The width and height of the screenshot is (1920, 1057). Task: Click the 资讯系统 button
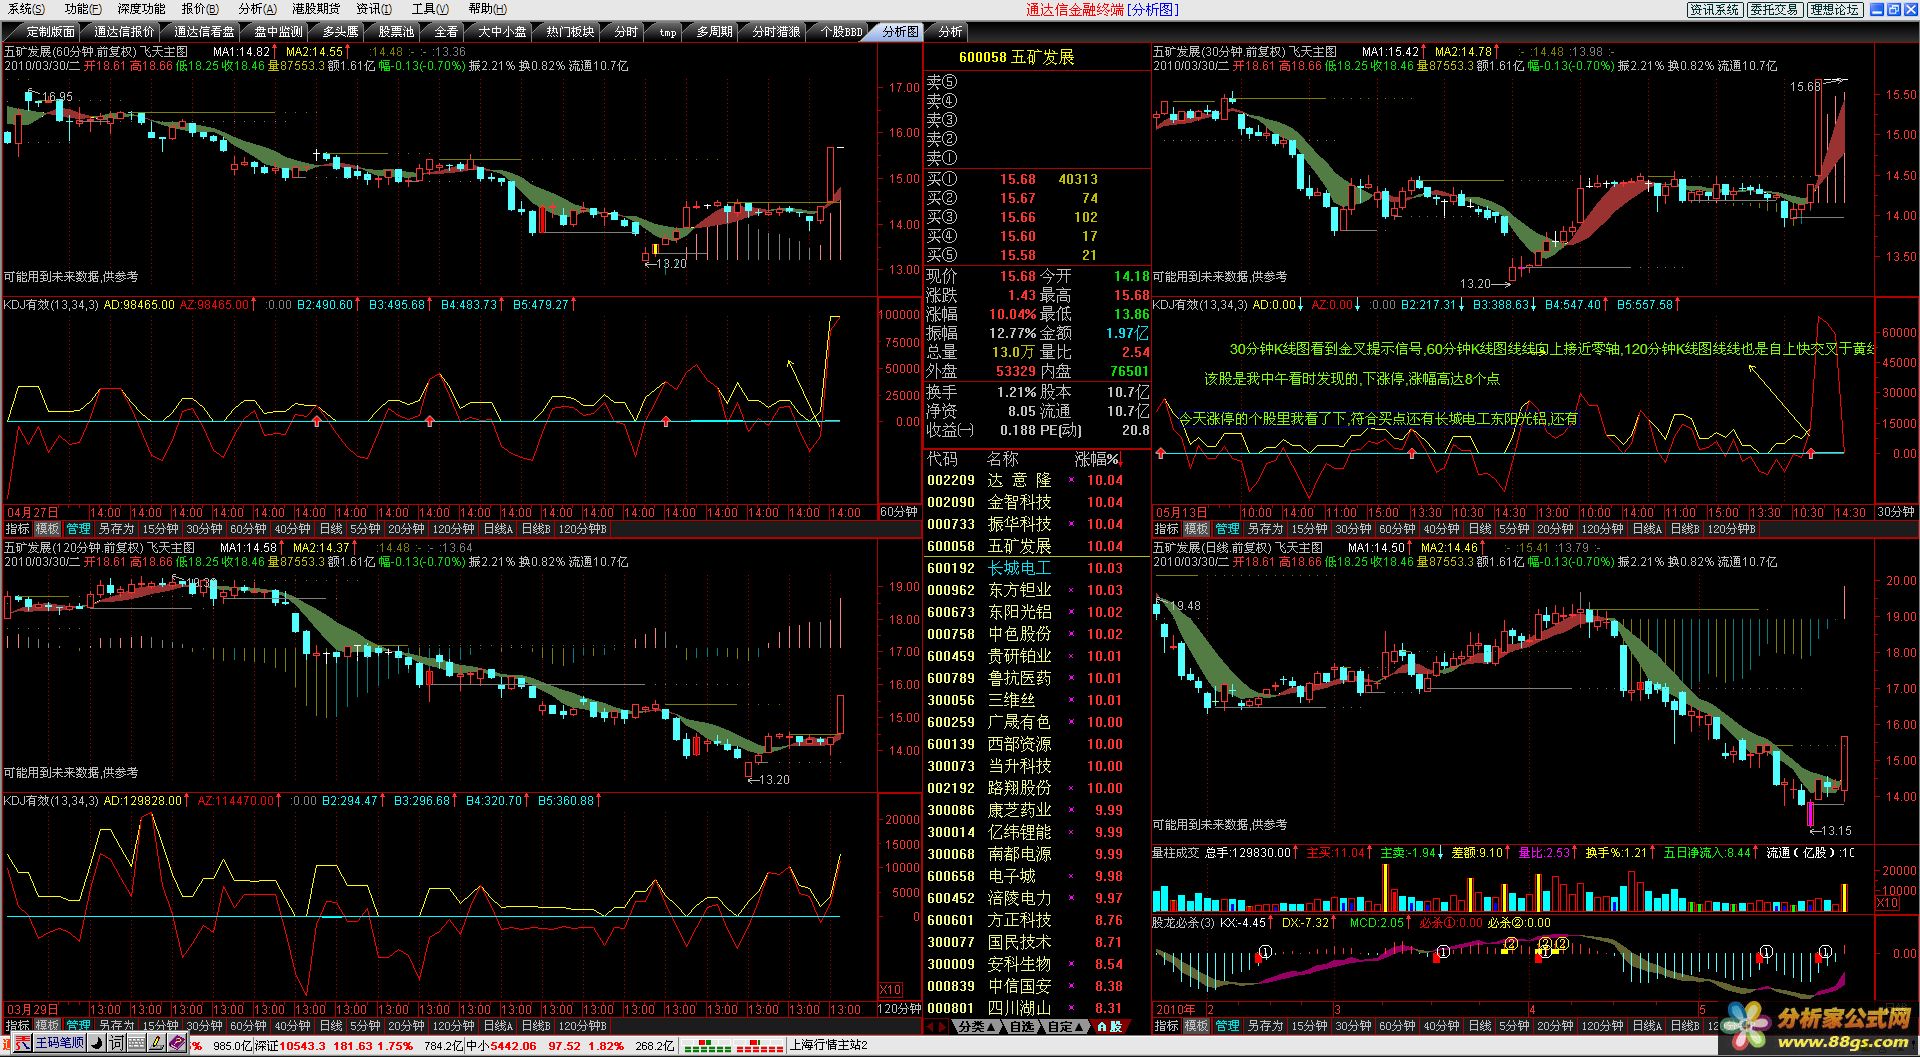[x=1715, y=9]
